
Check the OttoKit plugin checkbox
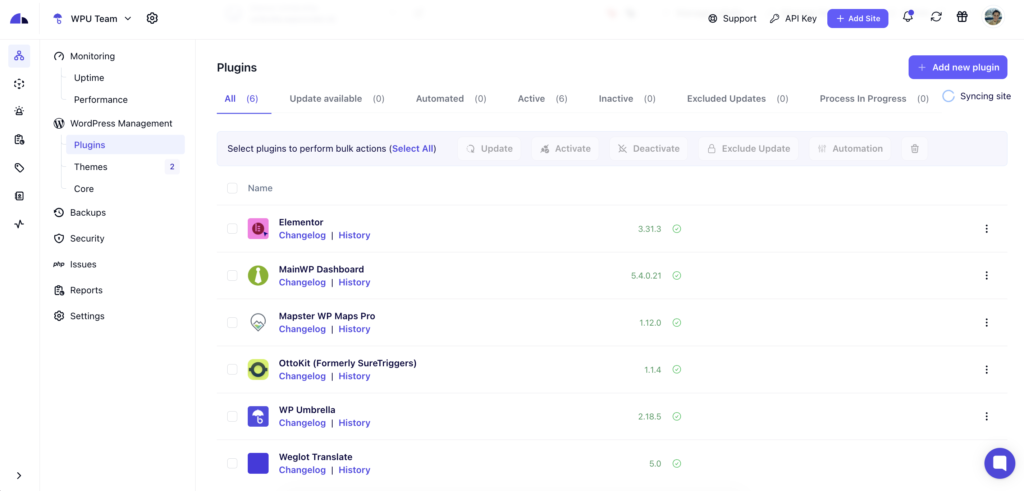tap(232, 370)
